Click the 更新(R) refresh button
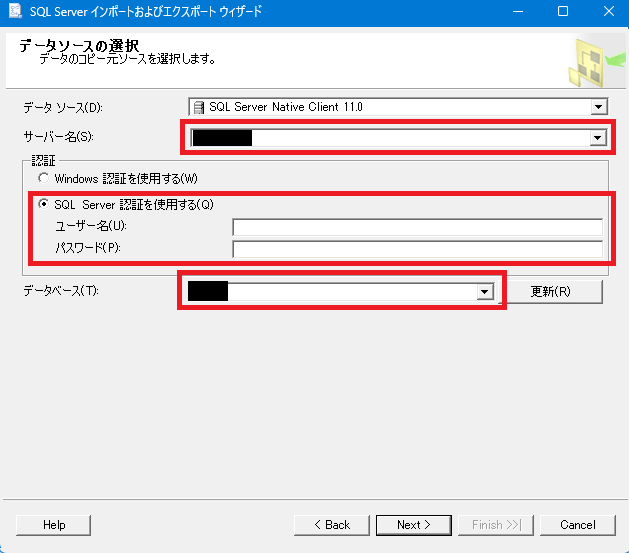 click(x=550, y=292)
